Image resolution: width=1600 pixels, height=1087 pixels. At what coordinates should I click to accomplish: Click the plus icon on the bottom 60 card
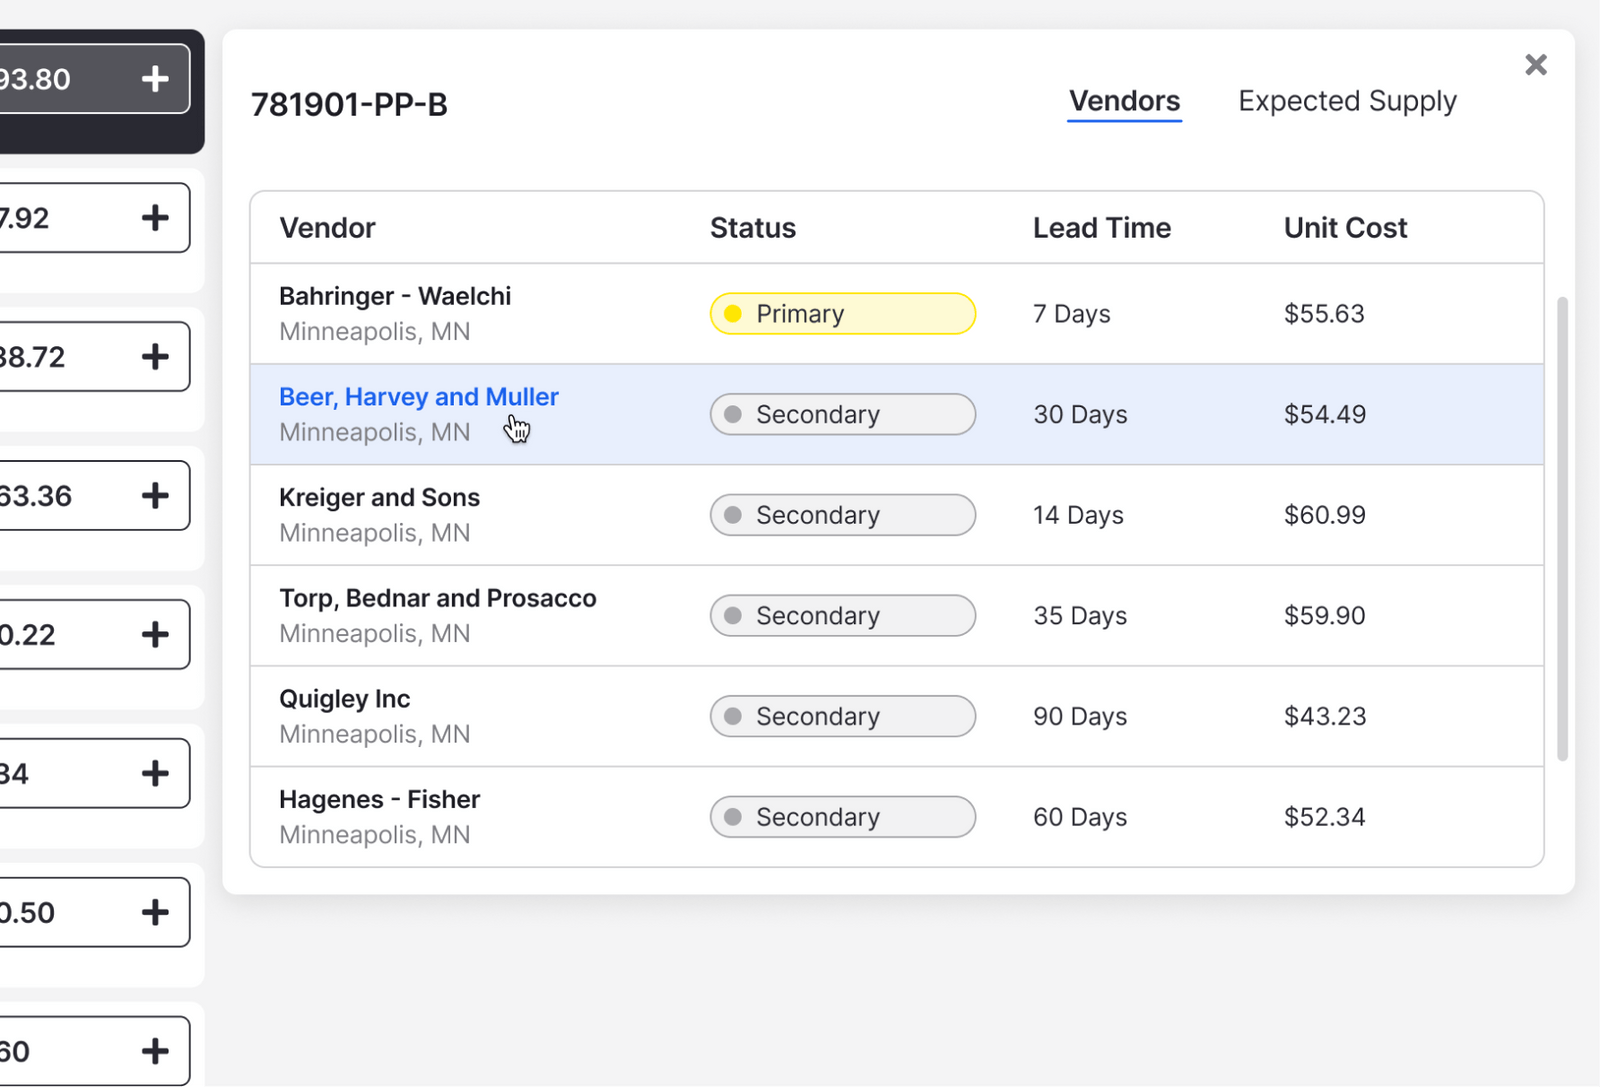[x=155, y=1050]
